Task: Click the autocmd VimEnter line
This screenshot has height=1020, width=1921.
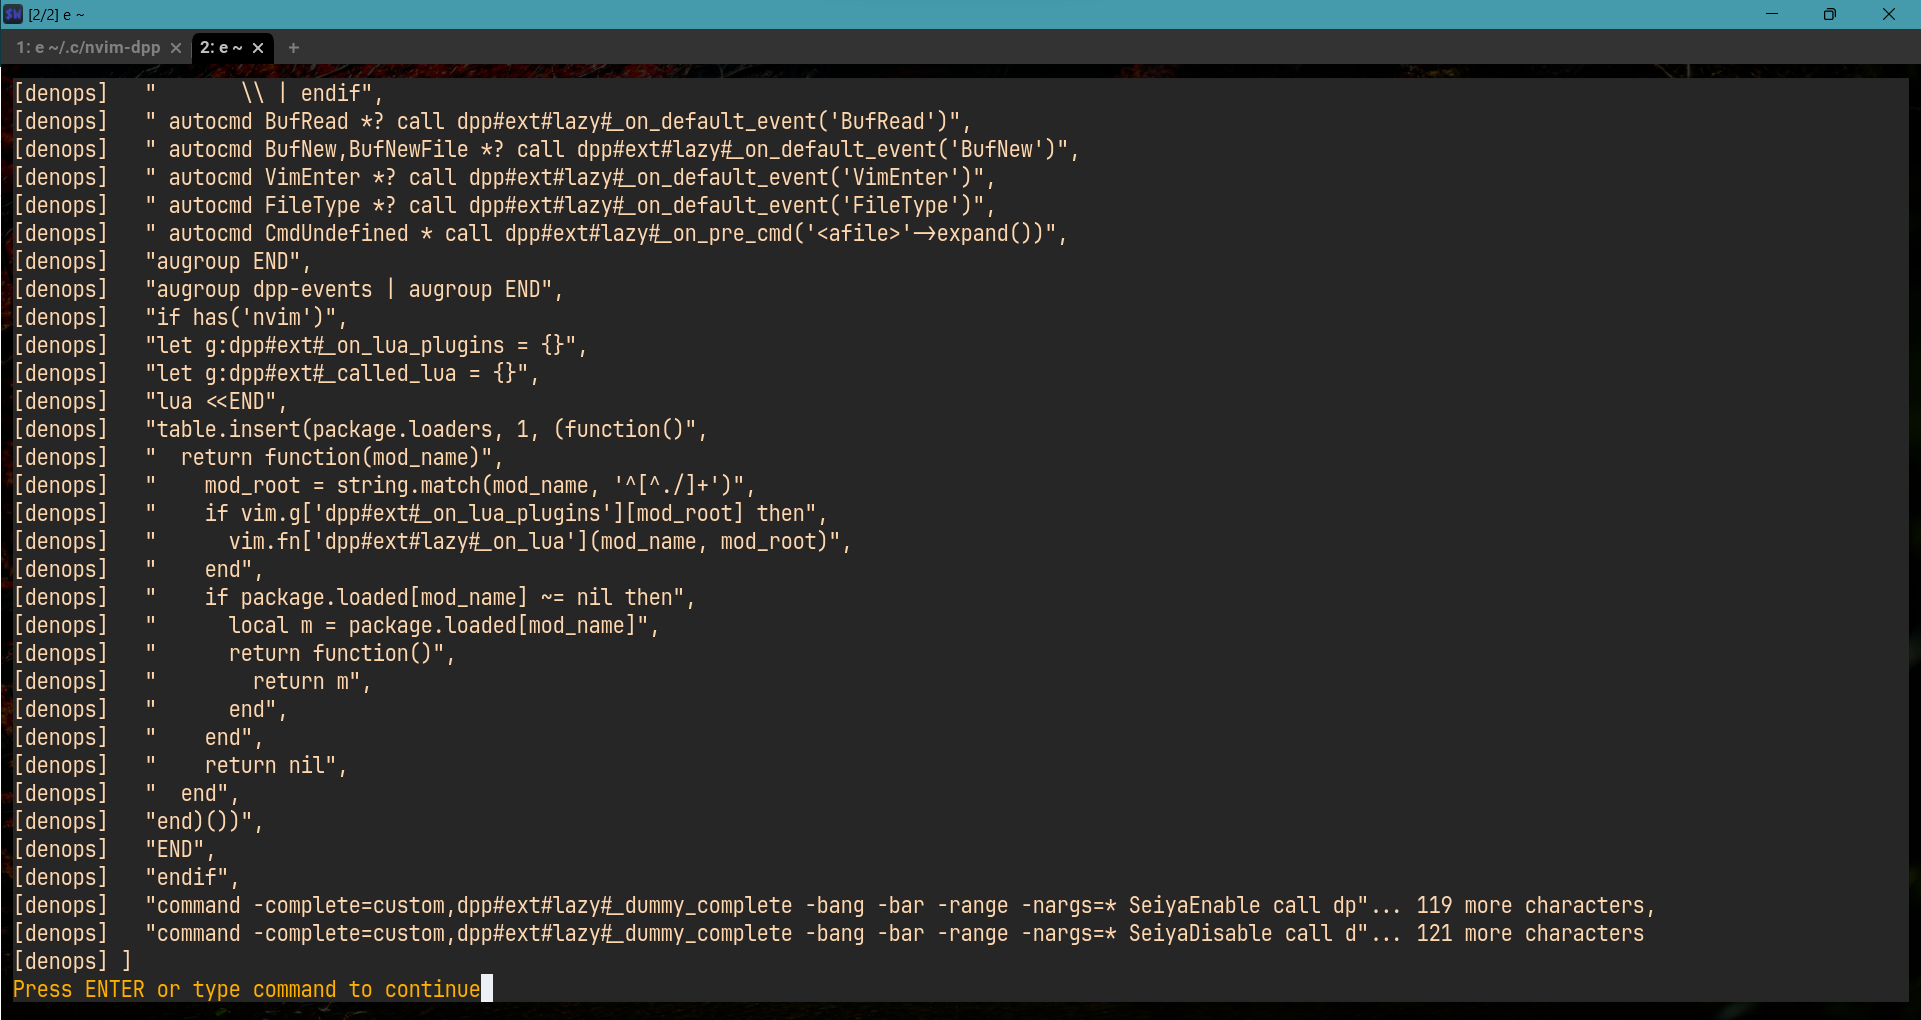Action: pos(570,177)
